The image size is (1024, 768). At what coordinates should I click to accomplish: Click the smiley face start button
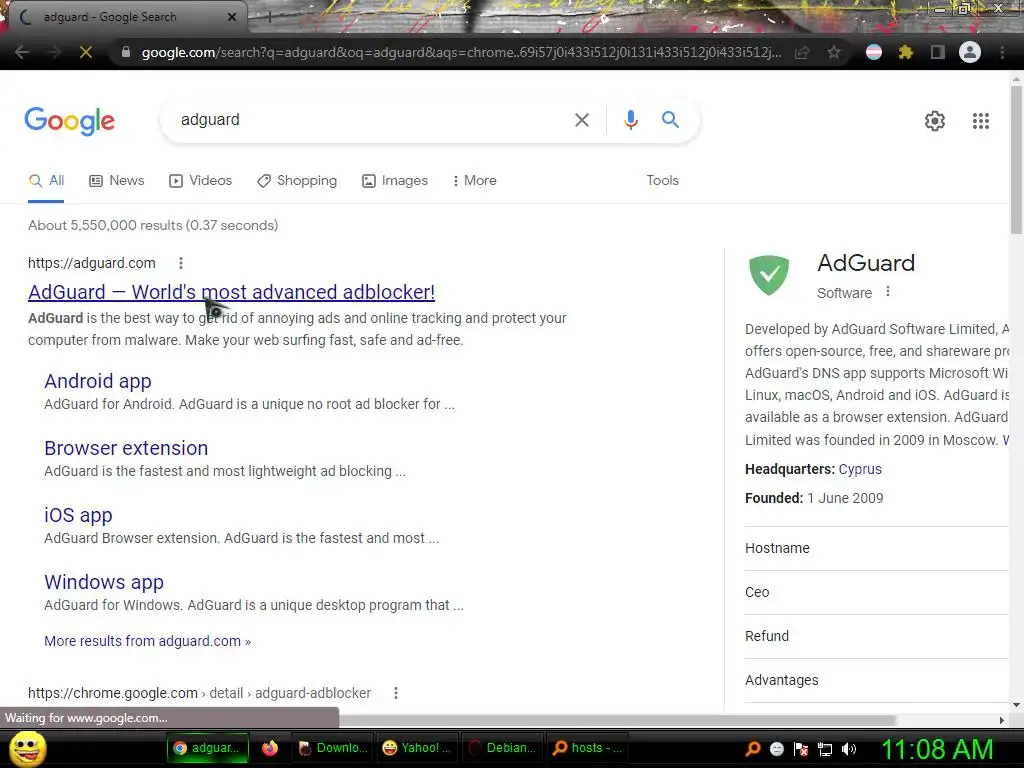click(x=28, y=748)
